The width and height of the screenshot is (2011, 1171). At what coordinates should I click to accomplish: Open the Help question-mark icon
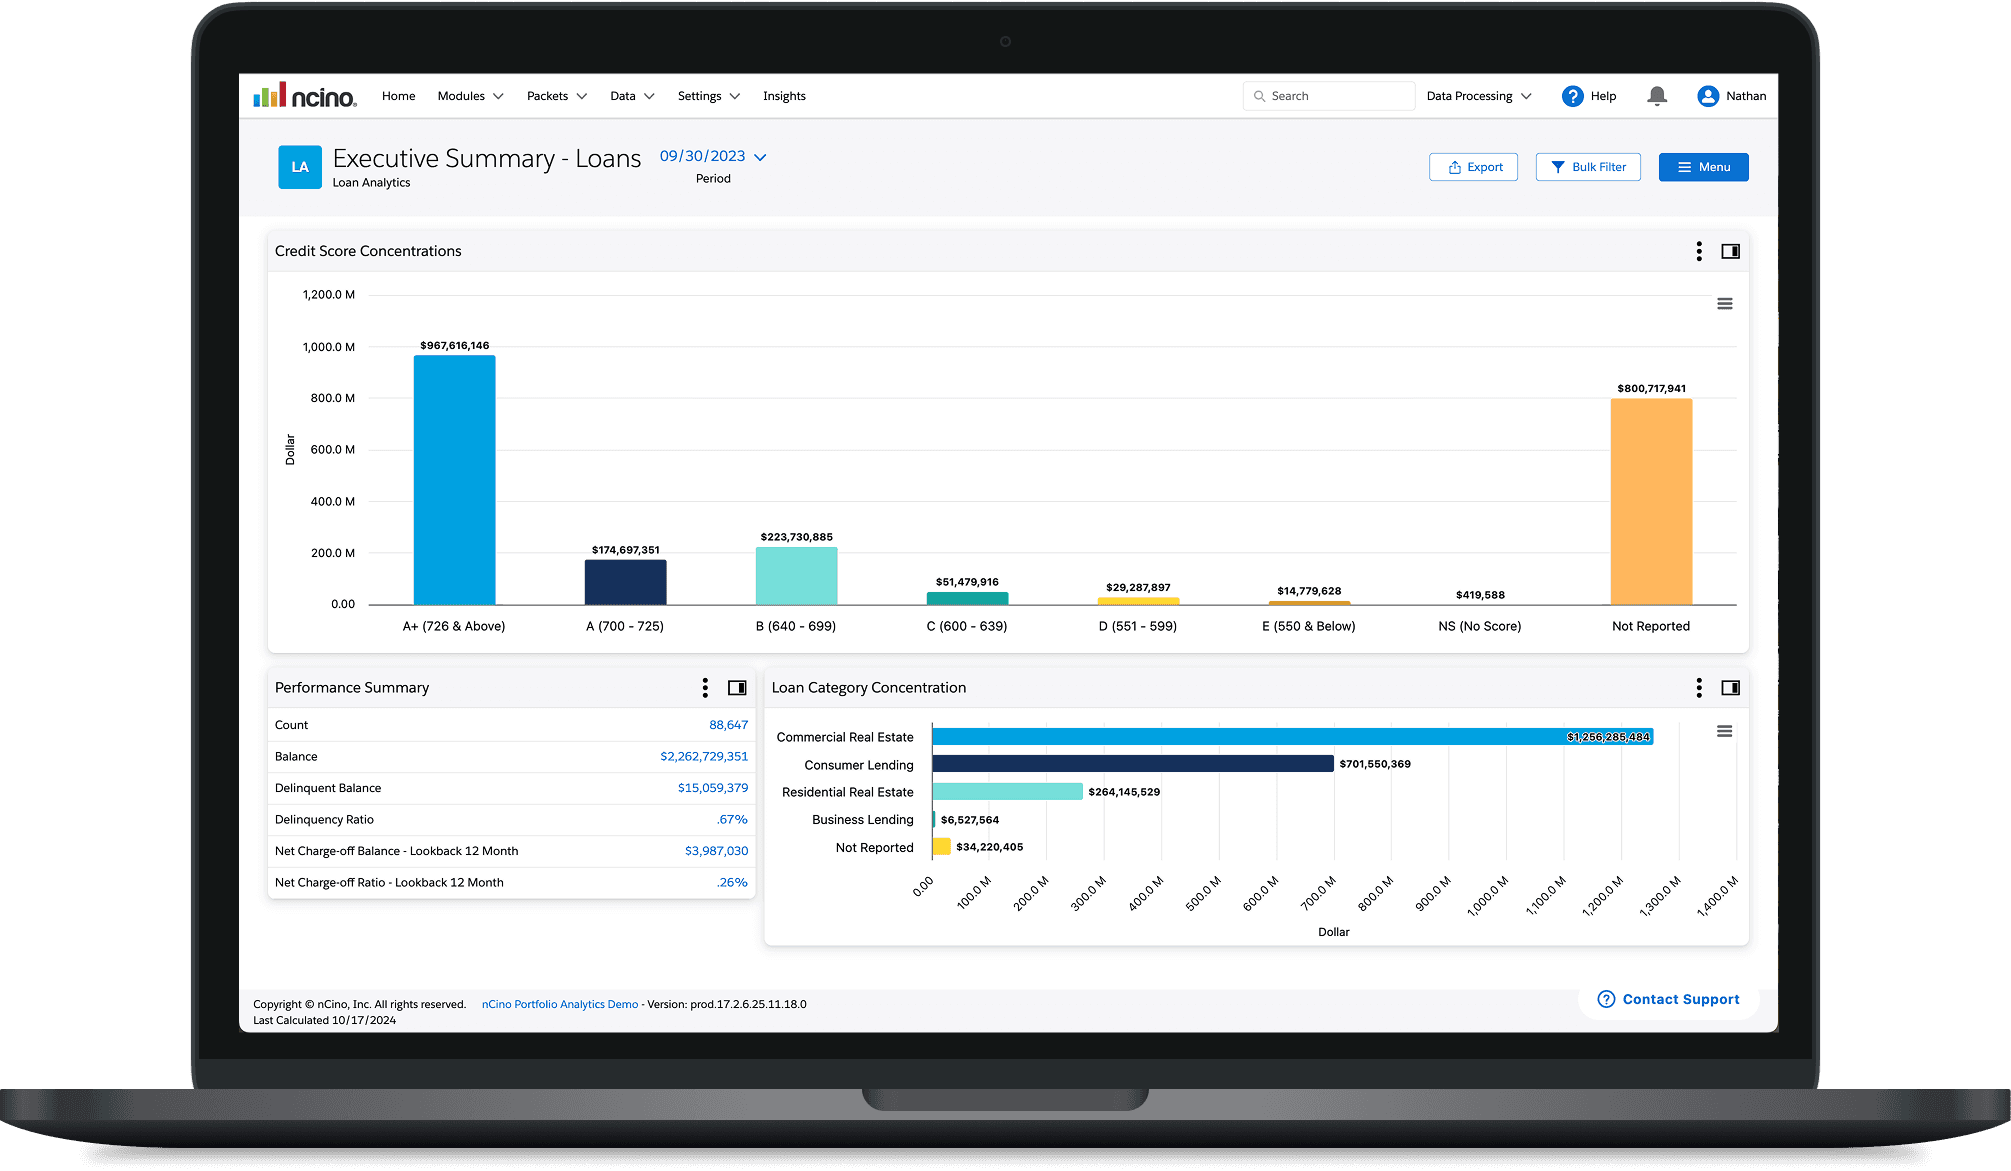1573,96
